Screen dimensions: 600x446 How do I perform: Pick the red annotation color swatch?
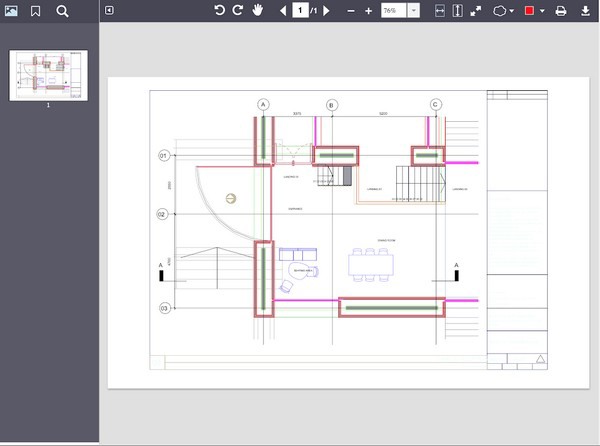click(x=530, y=11)
